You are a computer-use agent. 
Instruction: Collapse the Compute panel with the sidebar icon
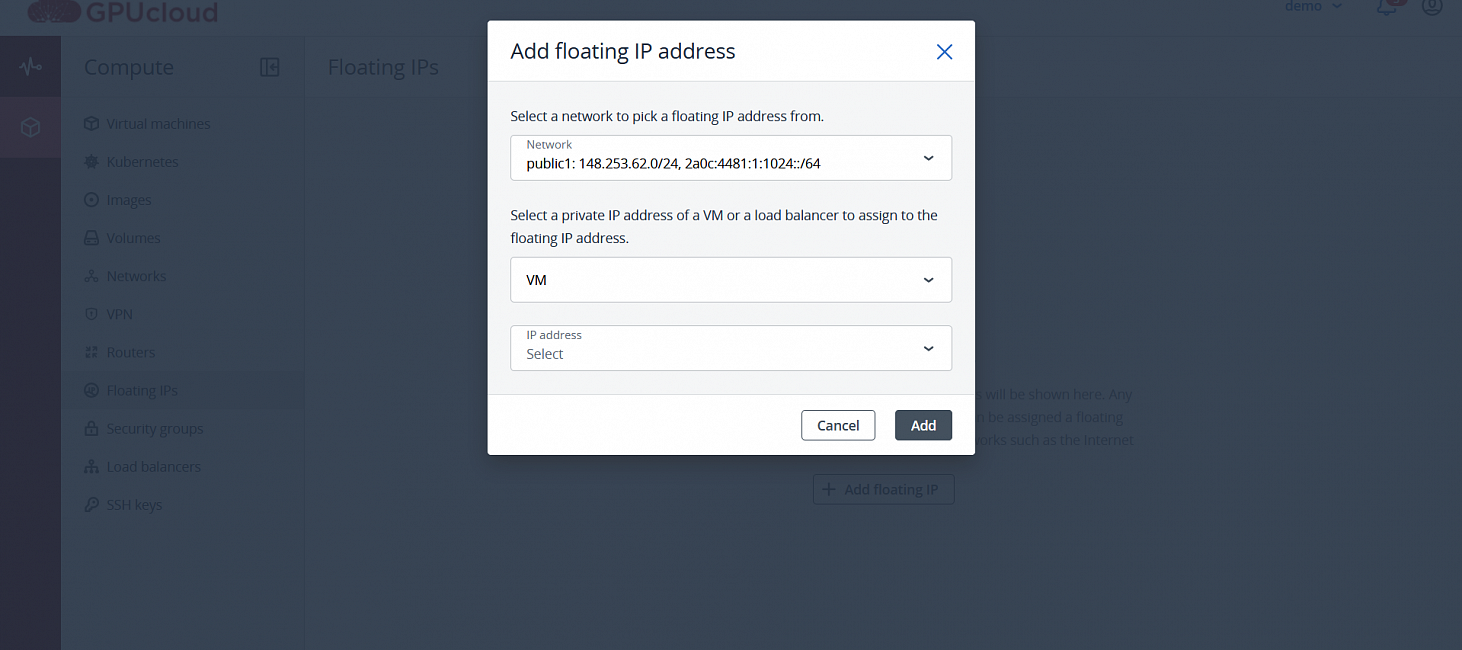269,67
